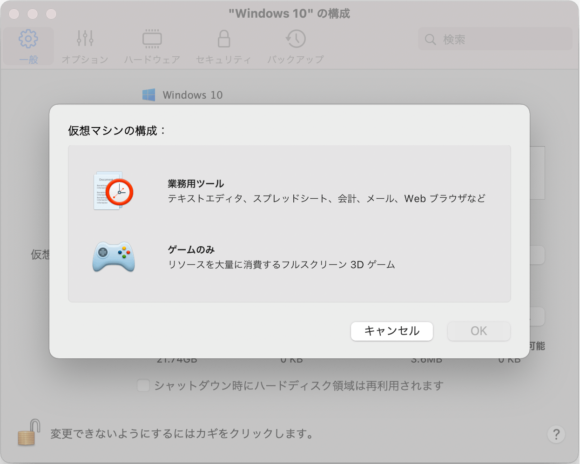Confirm the profile with OK button

(479, 331)
